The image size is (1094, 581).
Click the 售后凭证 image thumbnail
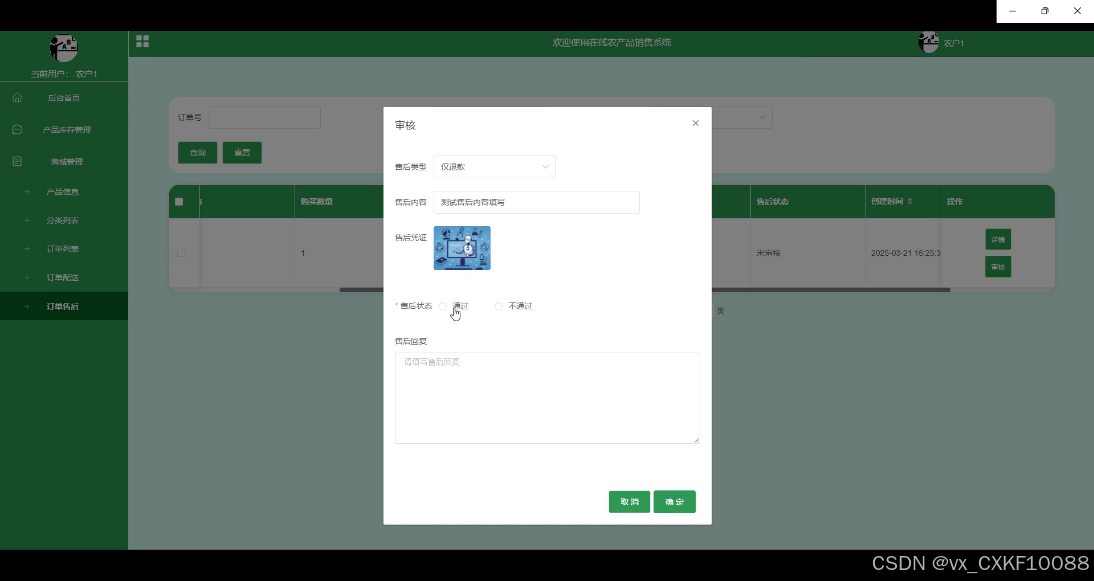(462, 248)
